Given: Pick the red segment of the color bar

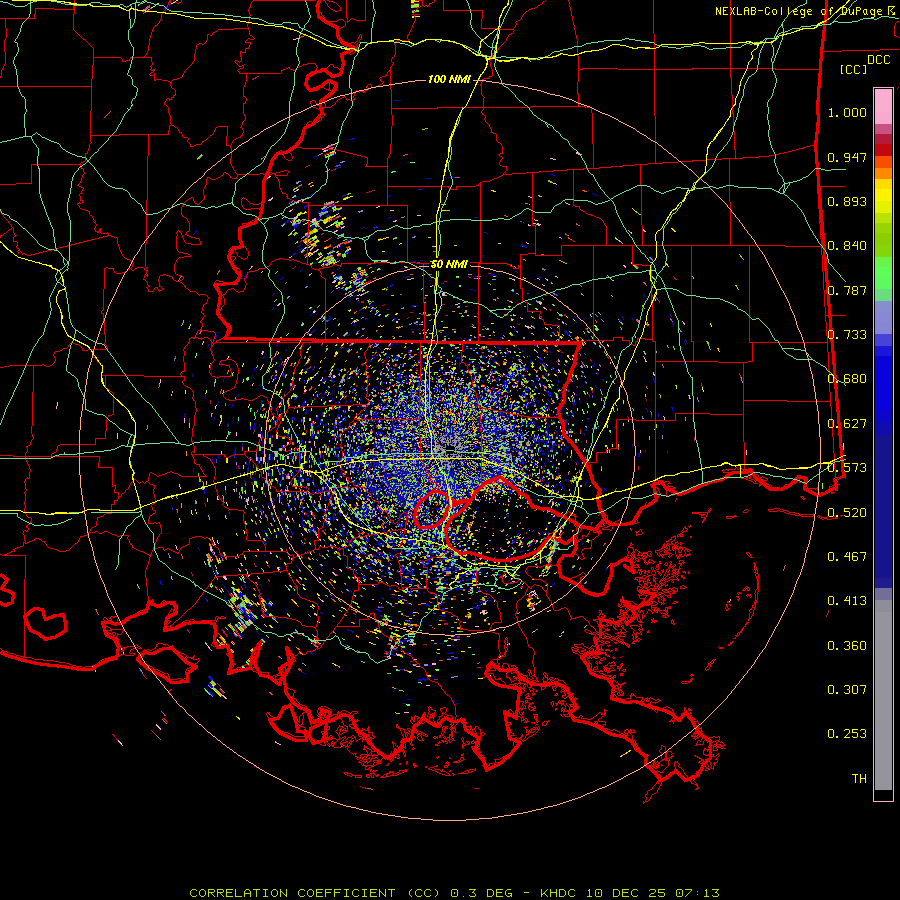Looking at the screenshot, I should [883, 150].
